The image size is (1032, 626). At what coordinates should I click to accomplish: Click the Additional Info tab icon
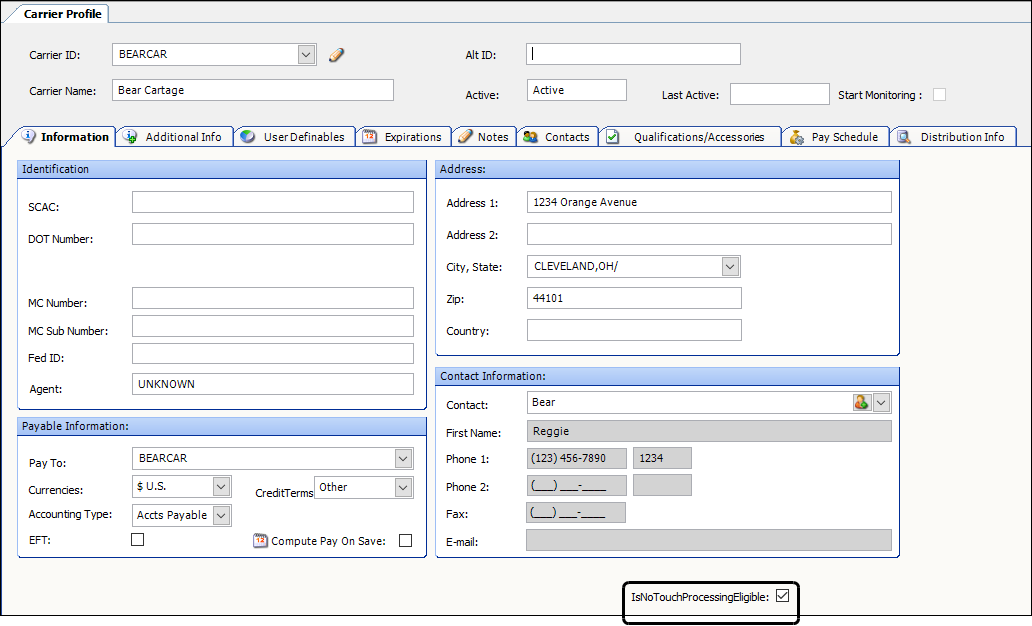(x=130, y=137)
